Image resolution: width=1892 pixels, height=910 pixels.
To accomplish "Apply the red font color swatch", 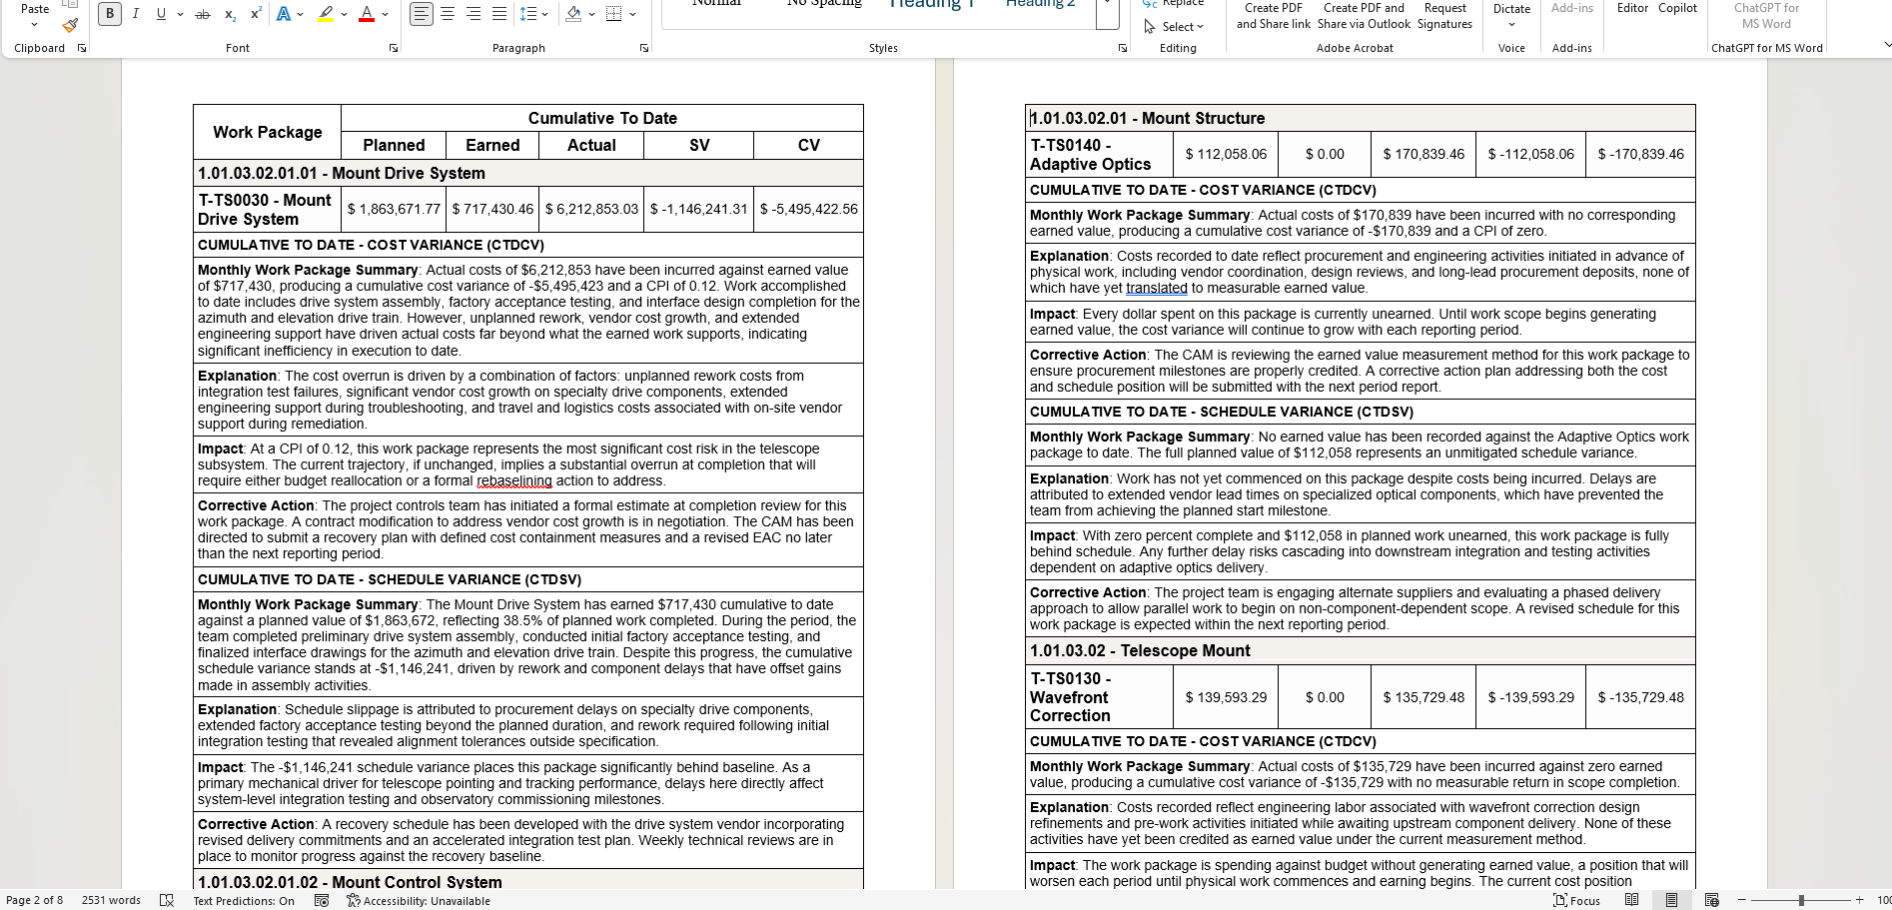I will pos(366,14).
